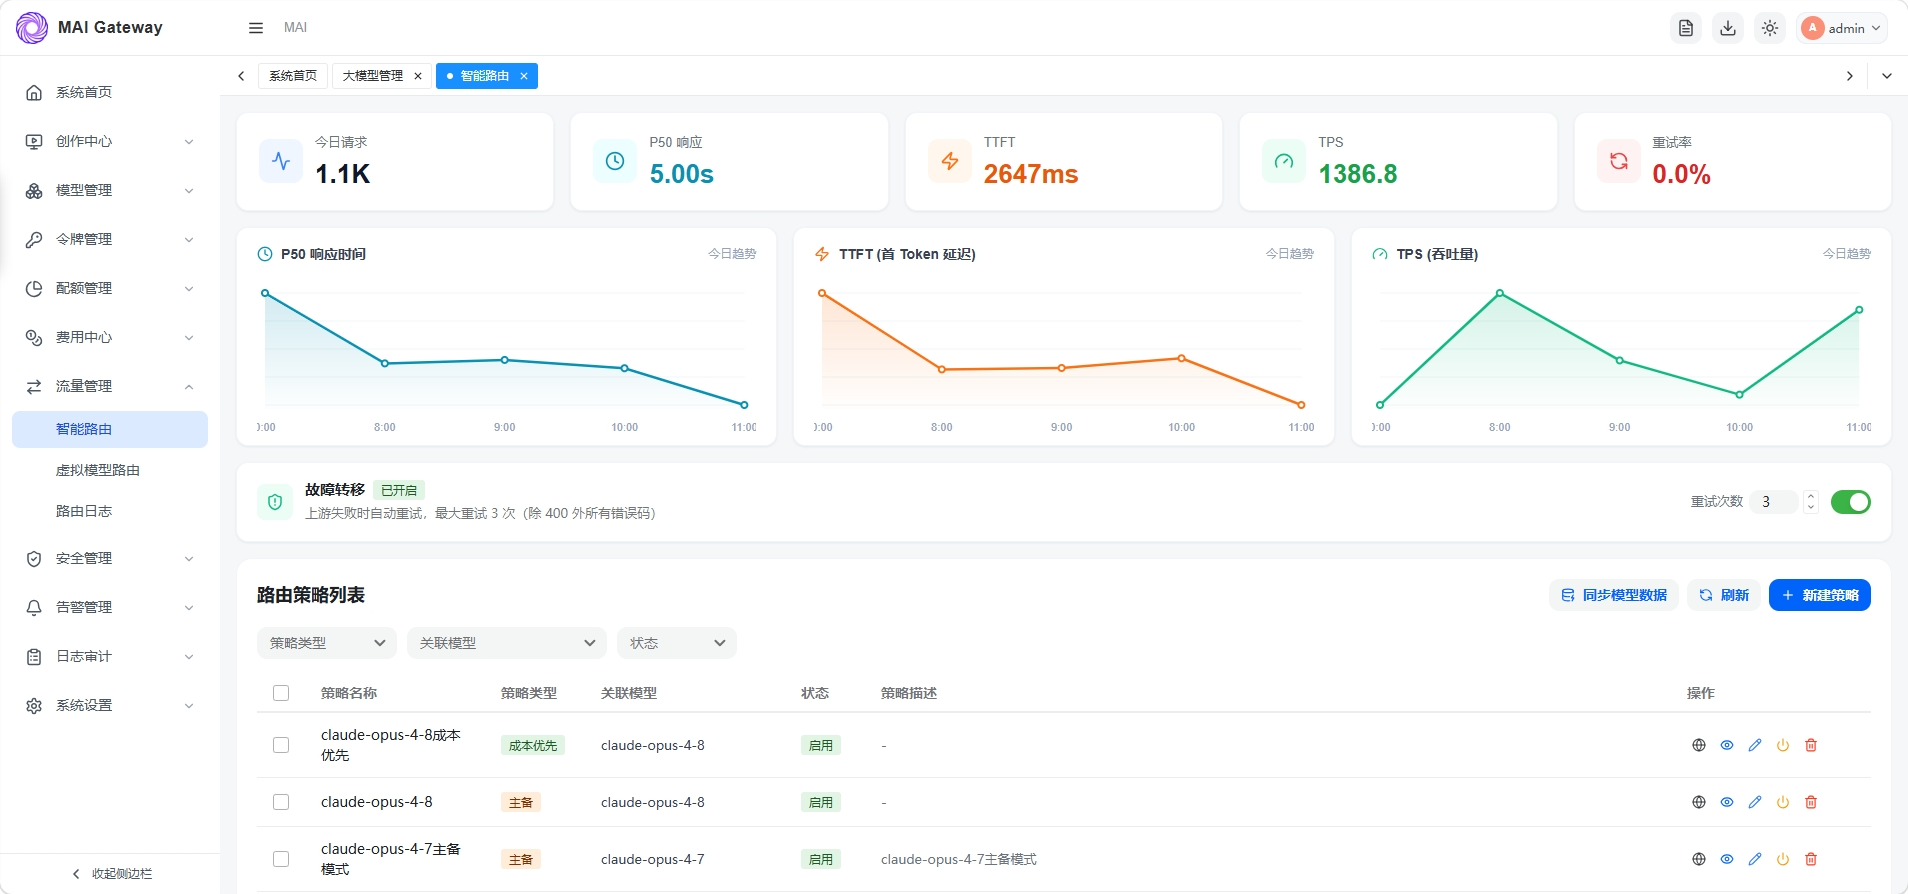The width and height of the screenshot is (1908, 894).
Task: Click the globe icon for claude-opus-4-8成本优先
Action: pyautogui.click(x=1699, y=745)
